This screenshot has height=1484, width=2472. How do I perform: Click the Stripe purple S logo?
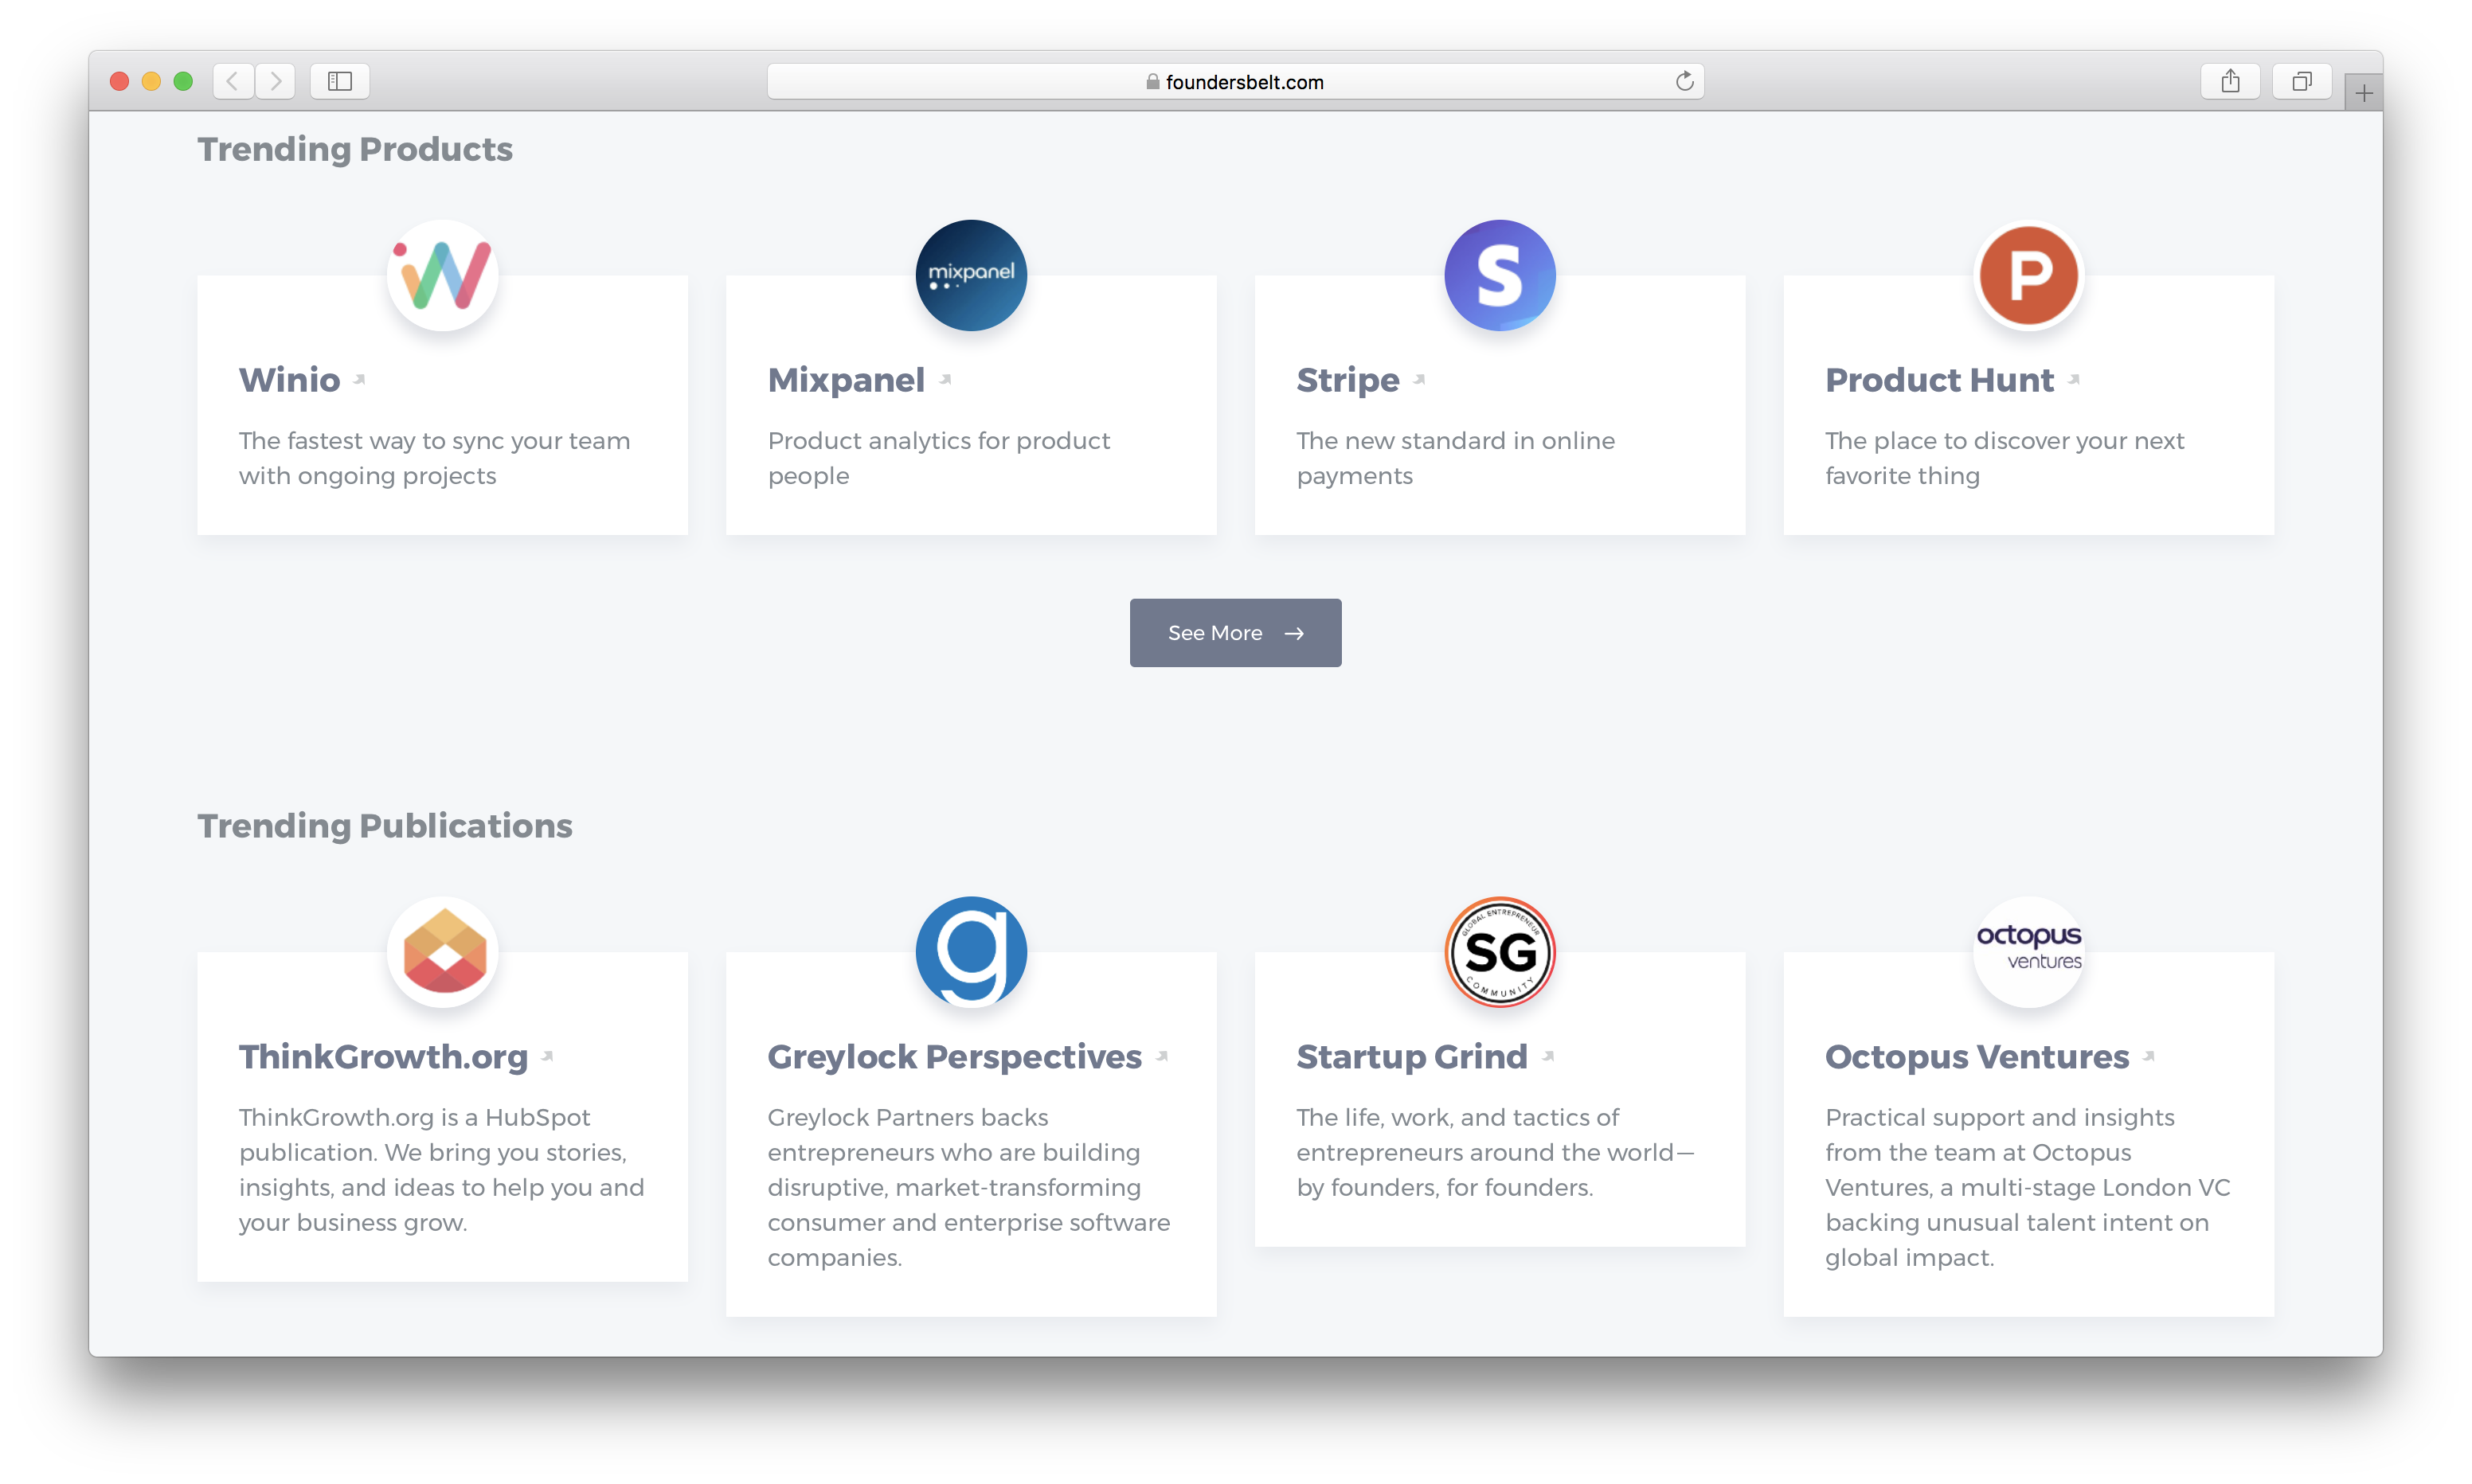[1499, 275]
